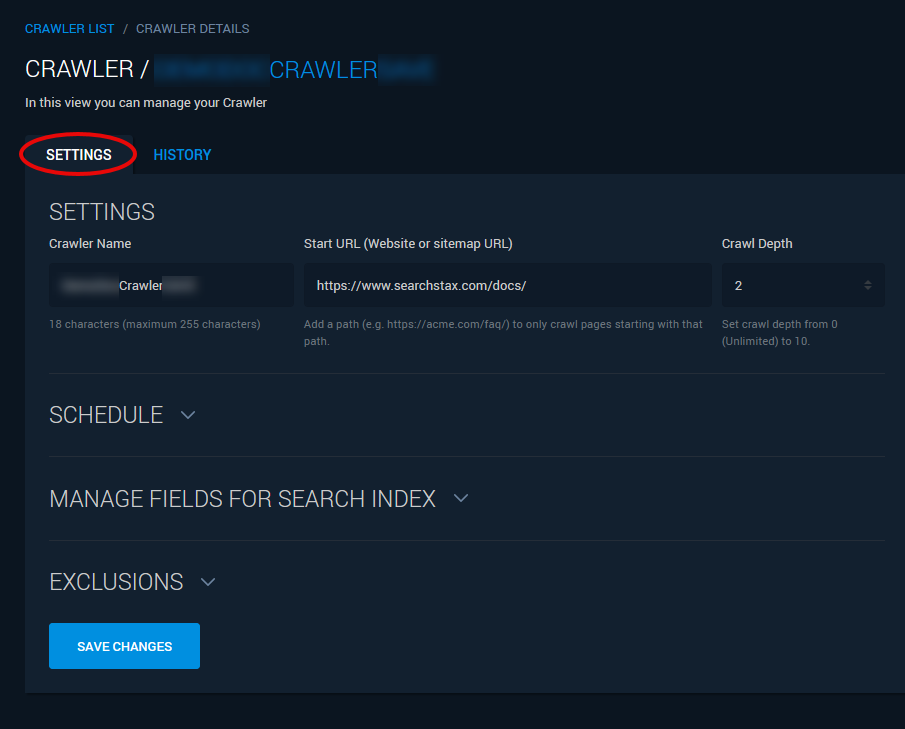This screenshot has height=729, width=905.
Task: Click the Crawler Name label
Action: [90, 244]
